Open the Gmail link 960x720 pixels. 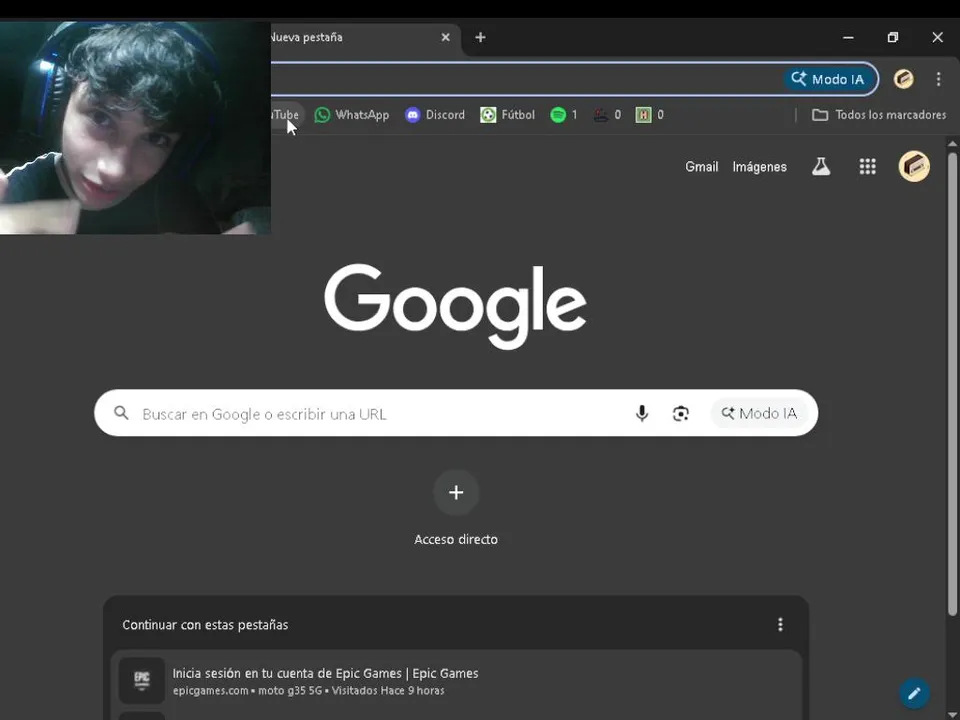point(702,167)
